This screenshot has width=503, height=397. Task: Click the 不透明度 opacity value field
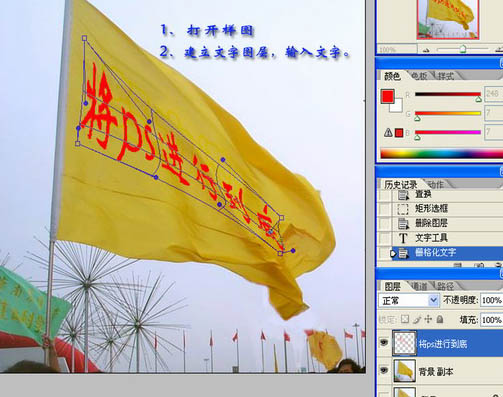coord(492,300)
